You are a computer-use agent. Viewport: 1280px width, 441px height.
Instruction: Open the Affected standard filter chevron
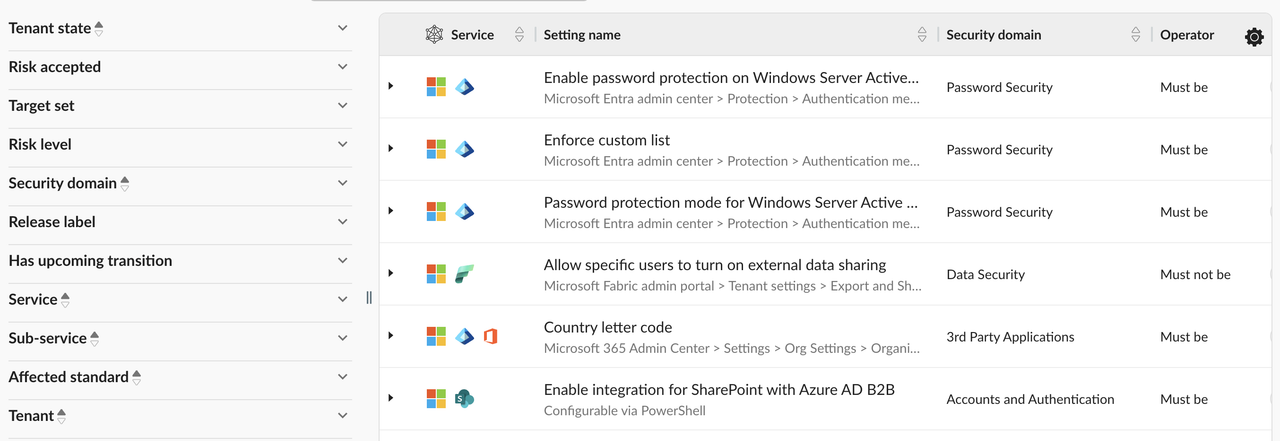click(342, 377)
